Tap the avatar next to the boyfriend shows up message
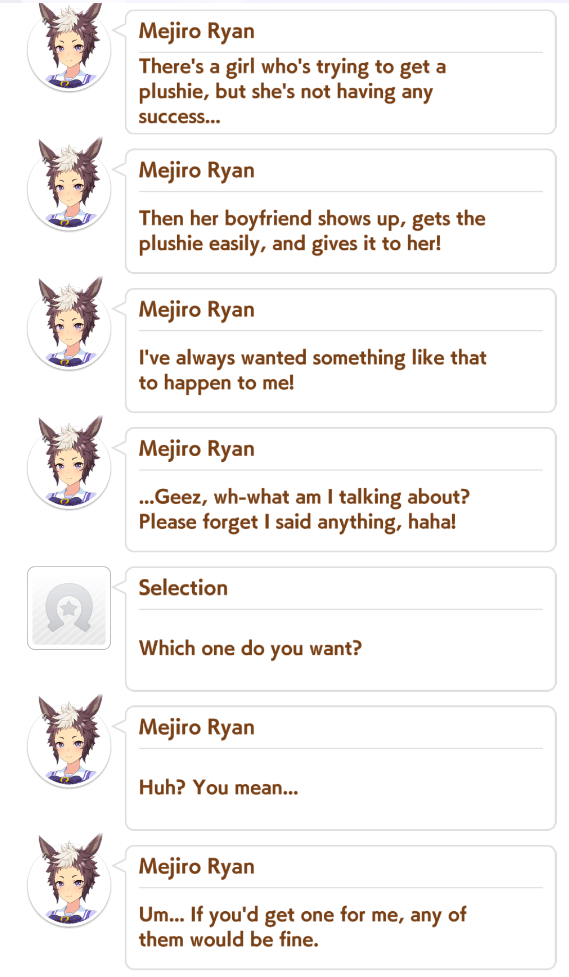 69,185
